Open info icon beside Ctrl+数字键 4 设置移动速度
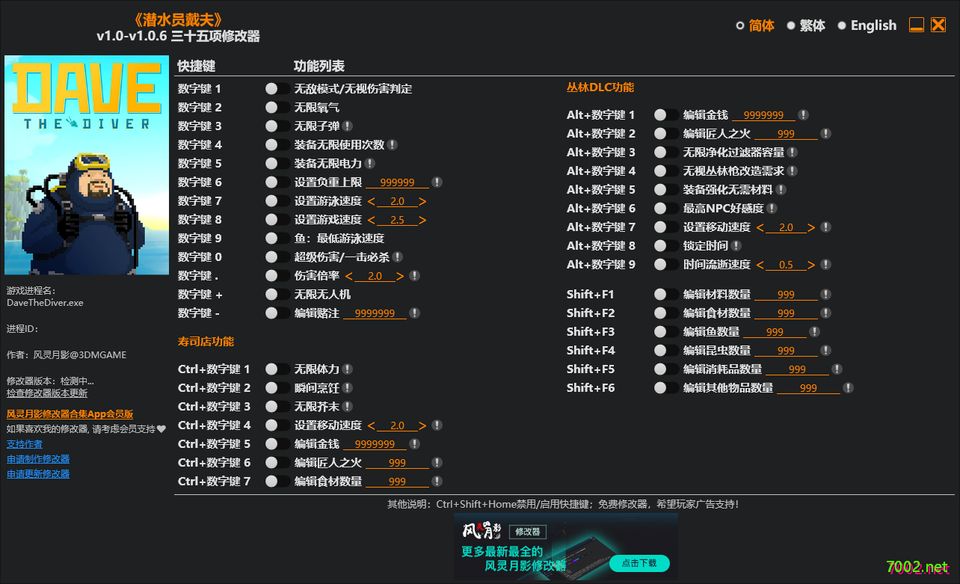 (x=437, y=425)
